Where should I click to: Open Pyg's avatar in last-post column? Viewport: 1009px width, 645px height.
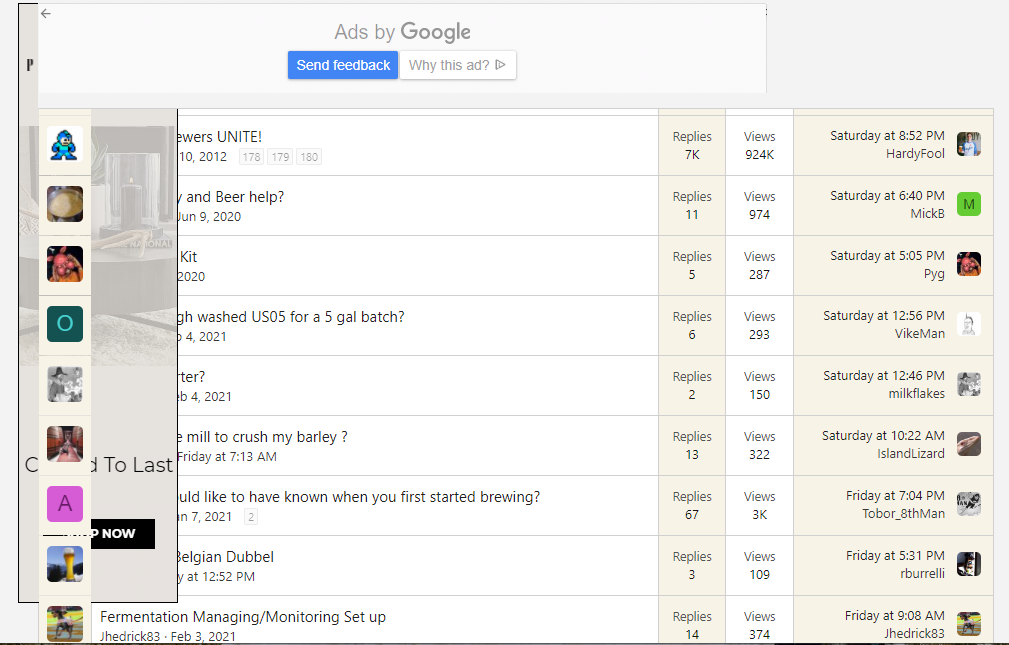(968, 264)
